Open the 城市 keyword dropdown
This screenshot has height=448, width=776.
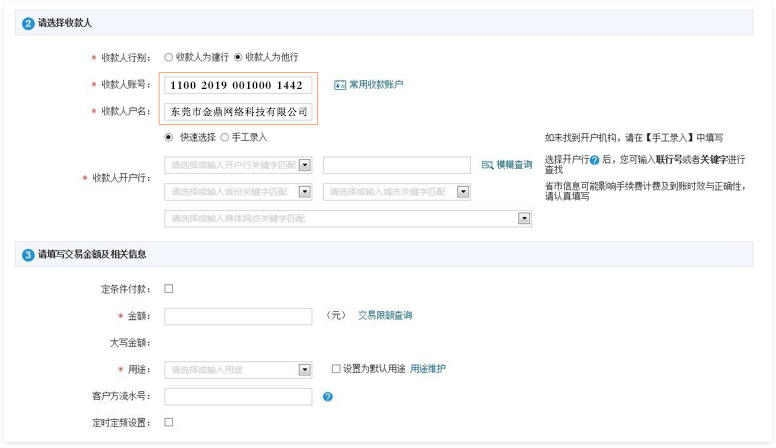463,191
